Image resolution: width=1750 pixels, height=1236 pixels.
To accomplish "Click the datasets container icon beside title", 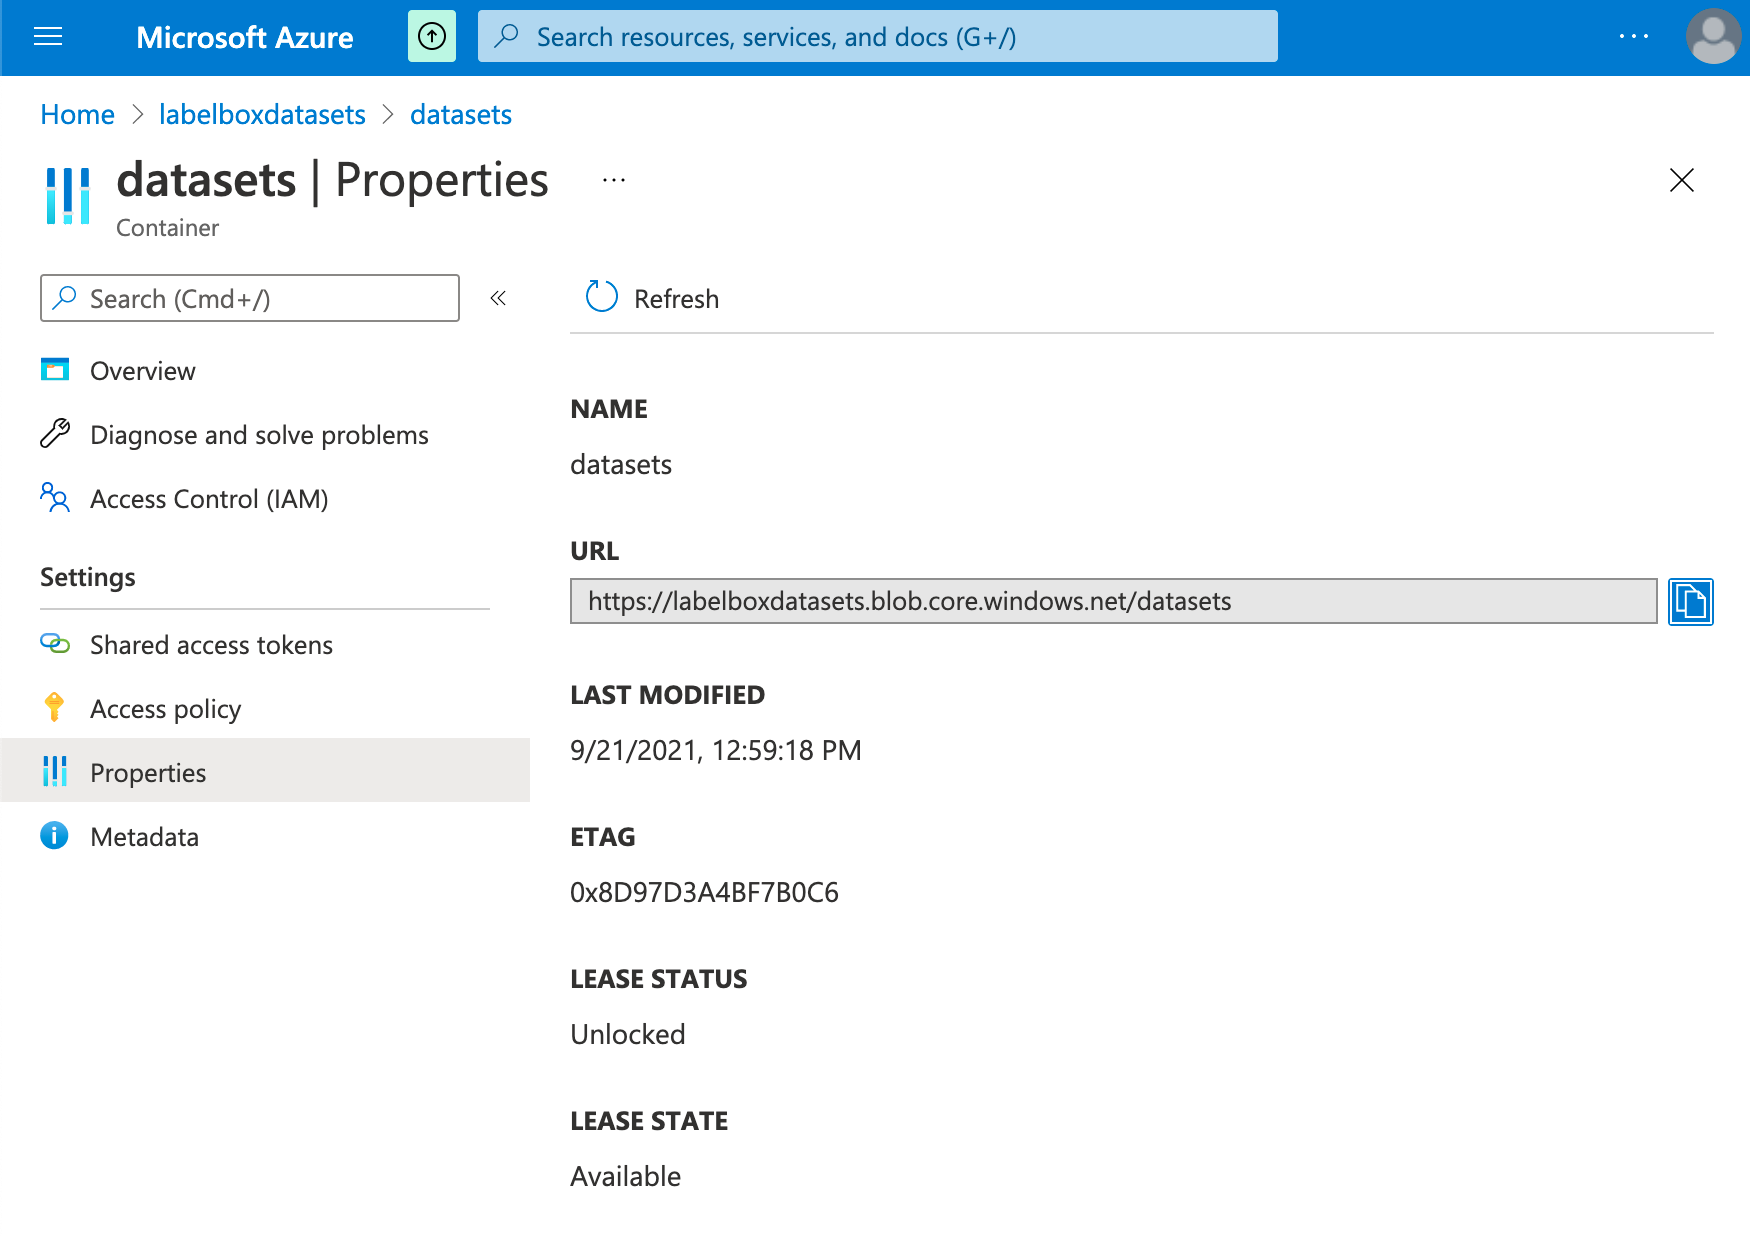I will point(68,195).
